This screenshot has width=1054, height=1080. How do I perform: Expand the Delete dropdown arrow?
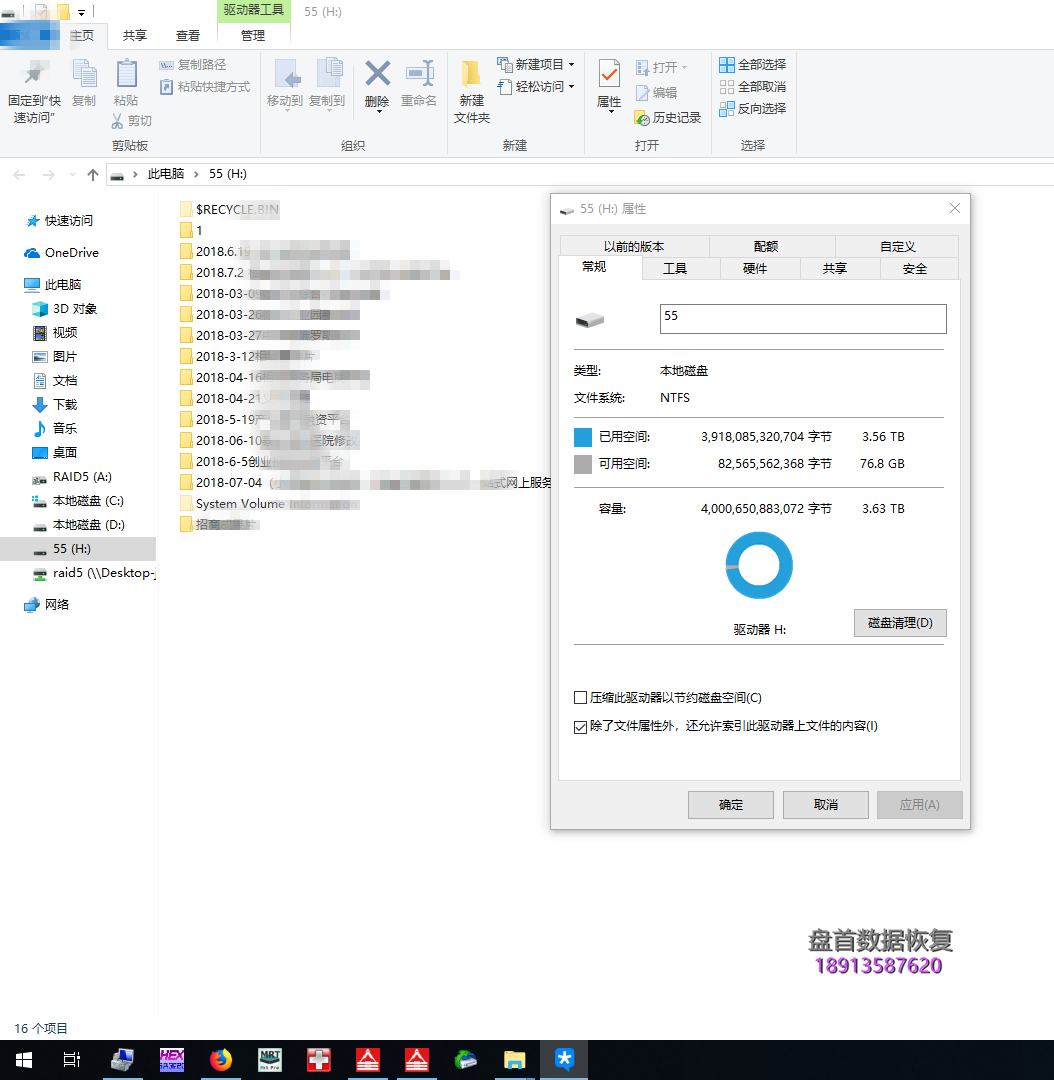coord(378,110)
